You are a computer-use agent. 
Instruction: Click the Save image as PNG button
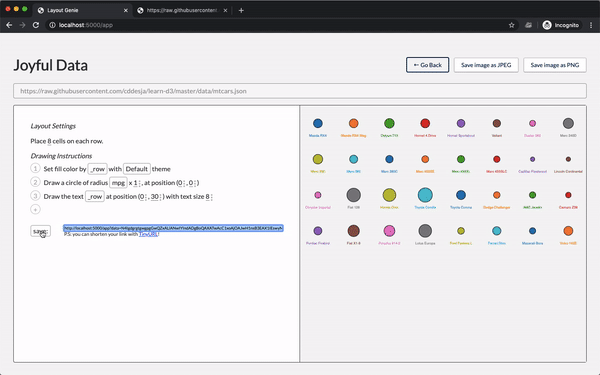pos(554,65)
